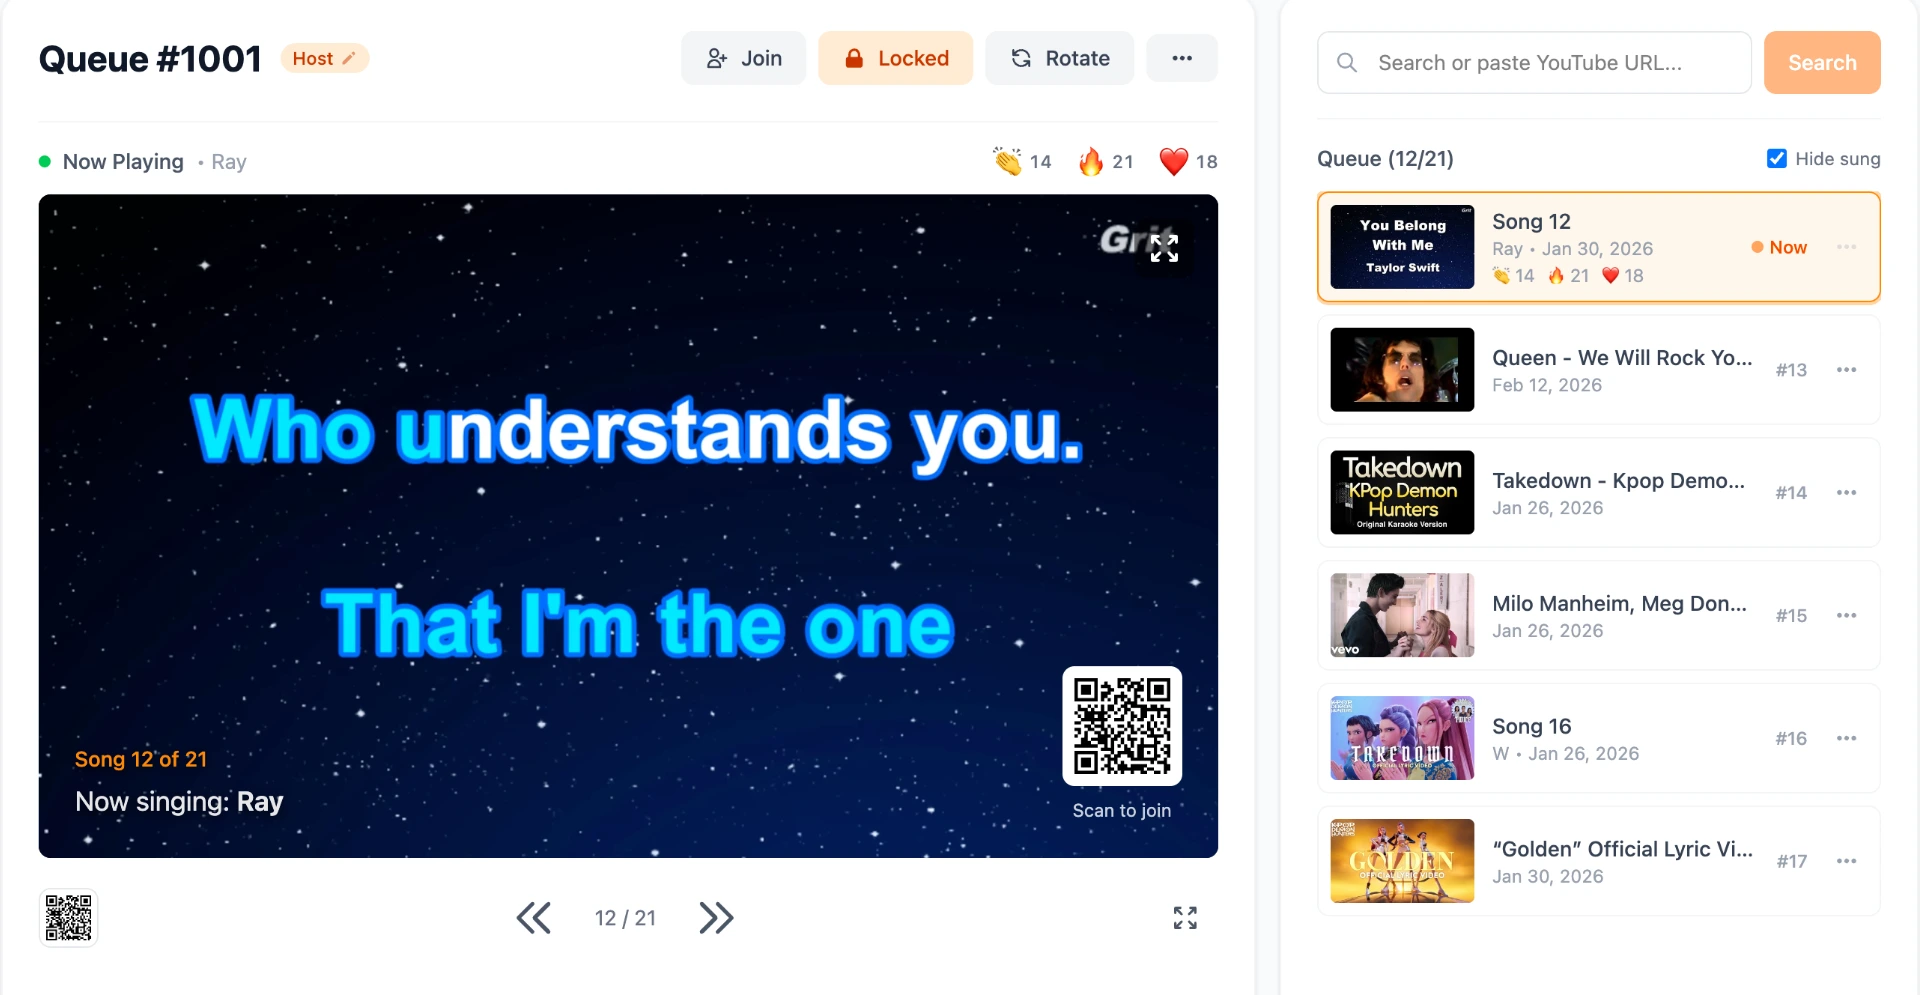Click the Scan to join QR code in video
The image size is (1920, 995).
[1122, 726]
